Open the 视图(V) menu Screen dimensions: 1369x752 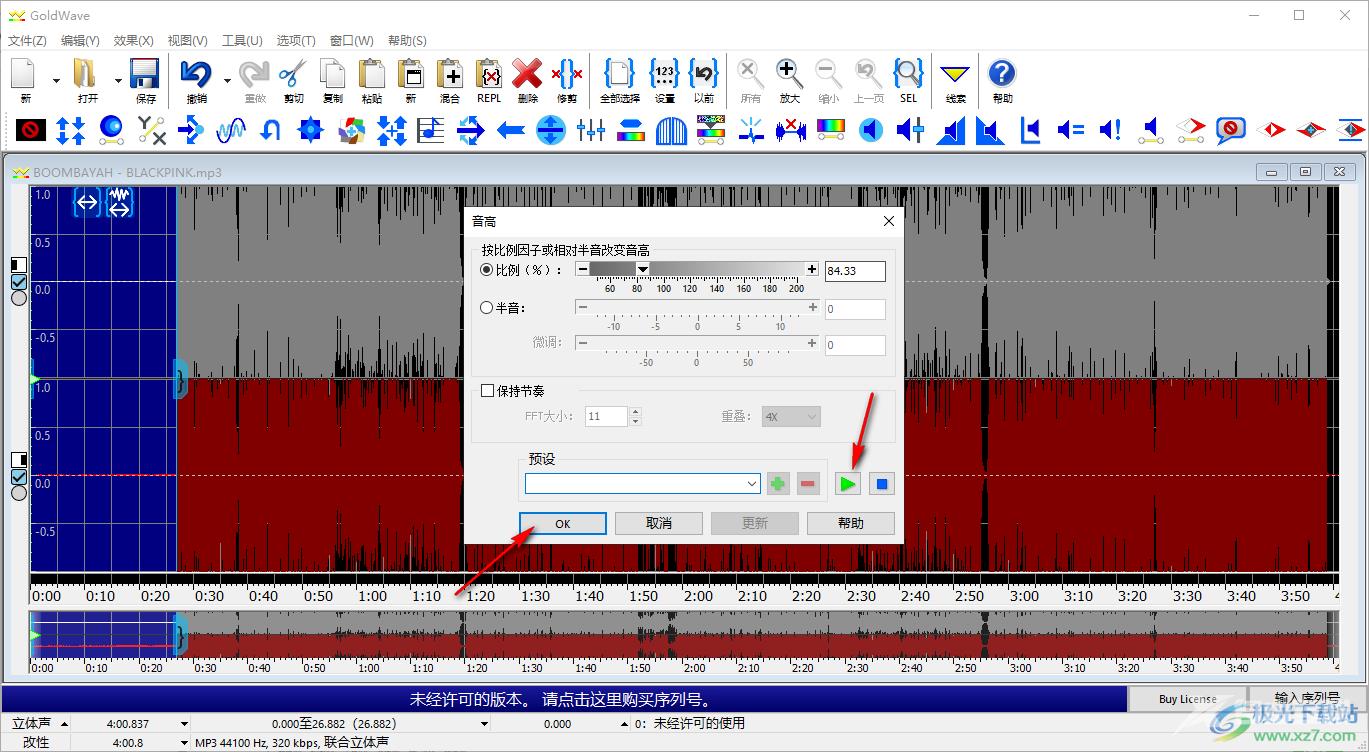point(187,41)
